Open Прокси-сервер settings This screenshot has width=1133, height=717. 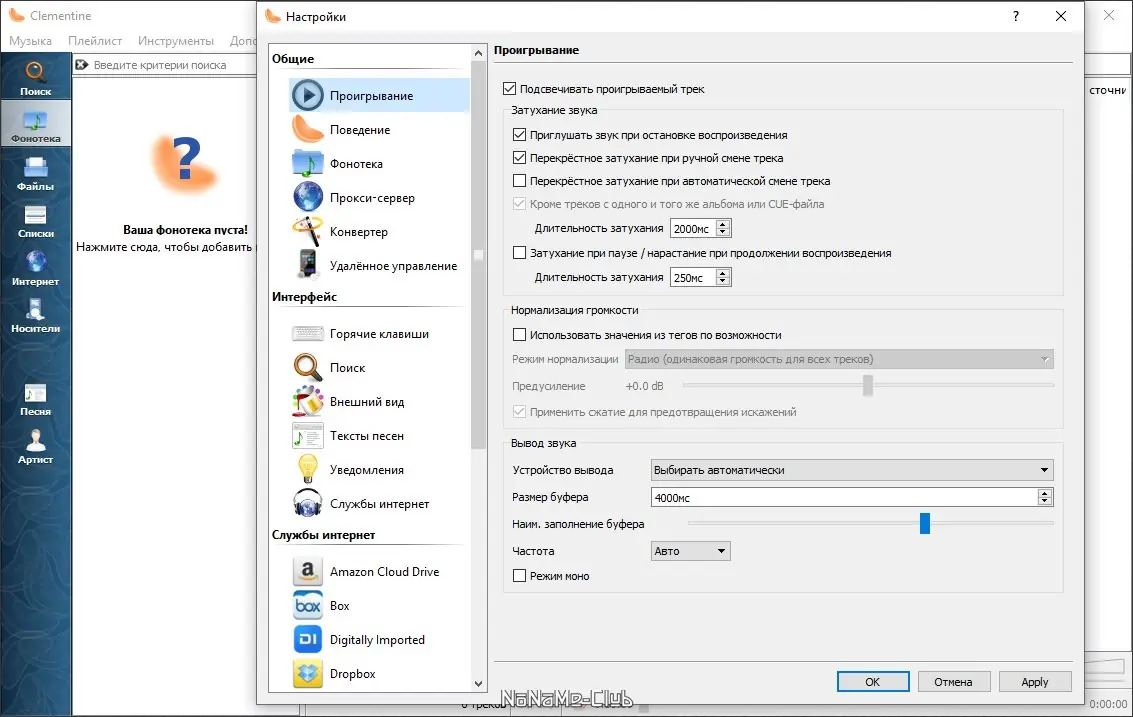[x=379, y=197]
